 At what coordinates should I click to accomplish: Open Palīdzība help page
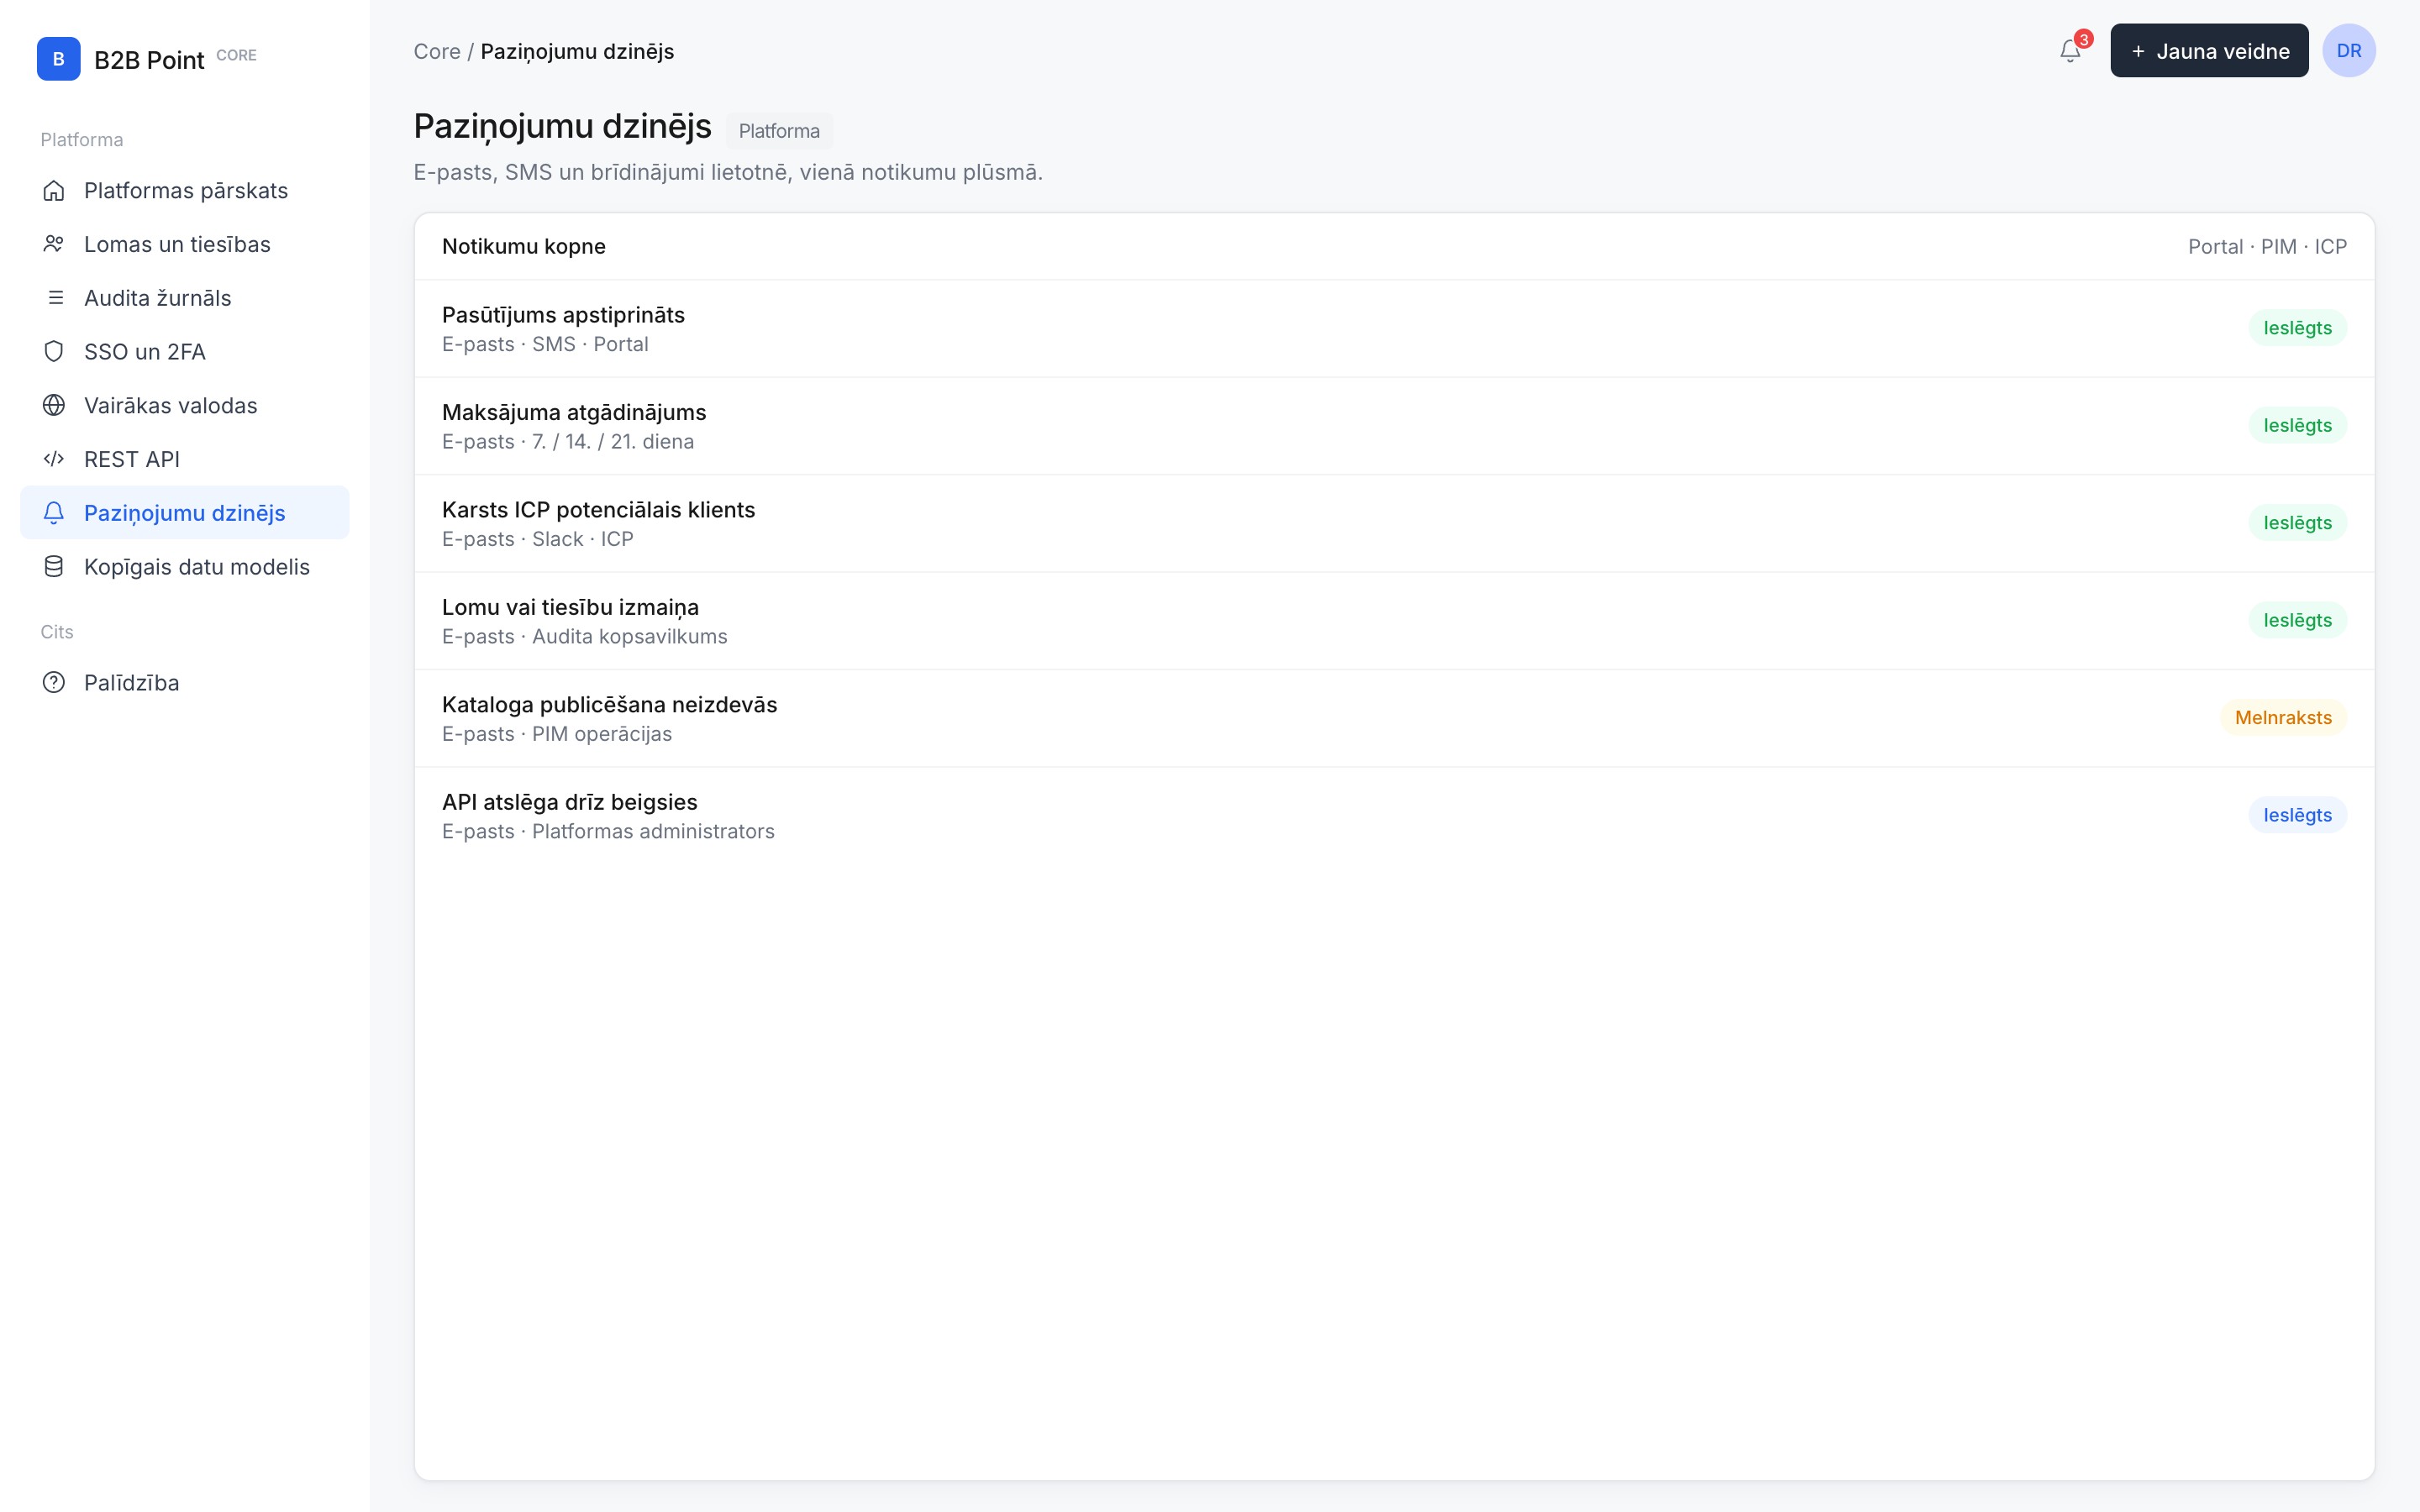coord(185,683)
